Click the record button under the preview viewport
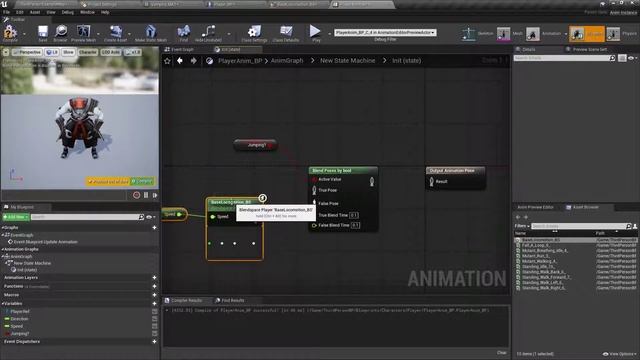Screen dimensions: 640x360 pyautogui.click(x=136, y=195)
